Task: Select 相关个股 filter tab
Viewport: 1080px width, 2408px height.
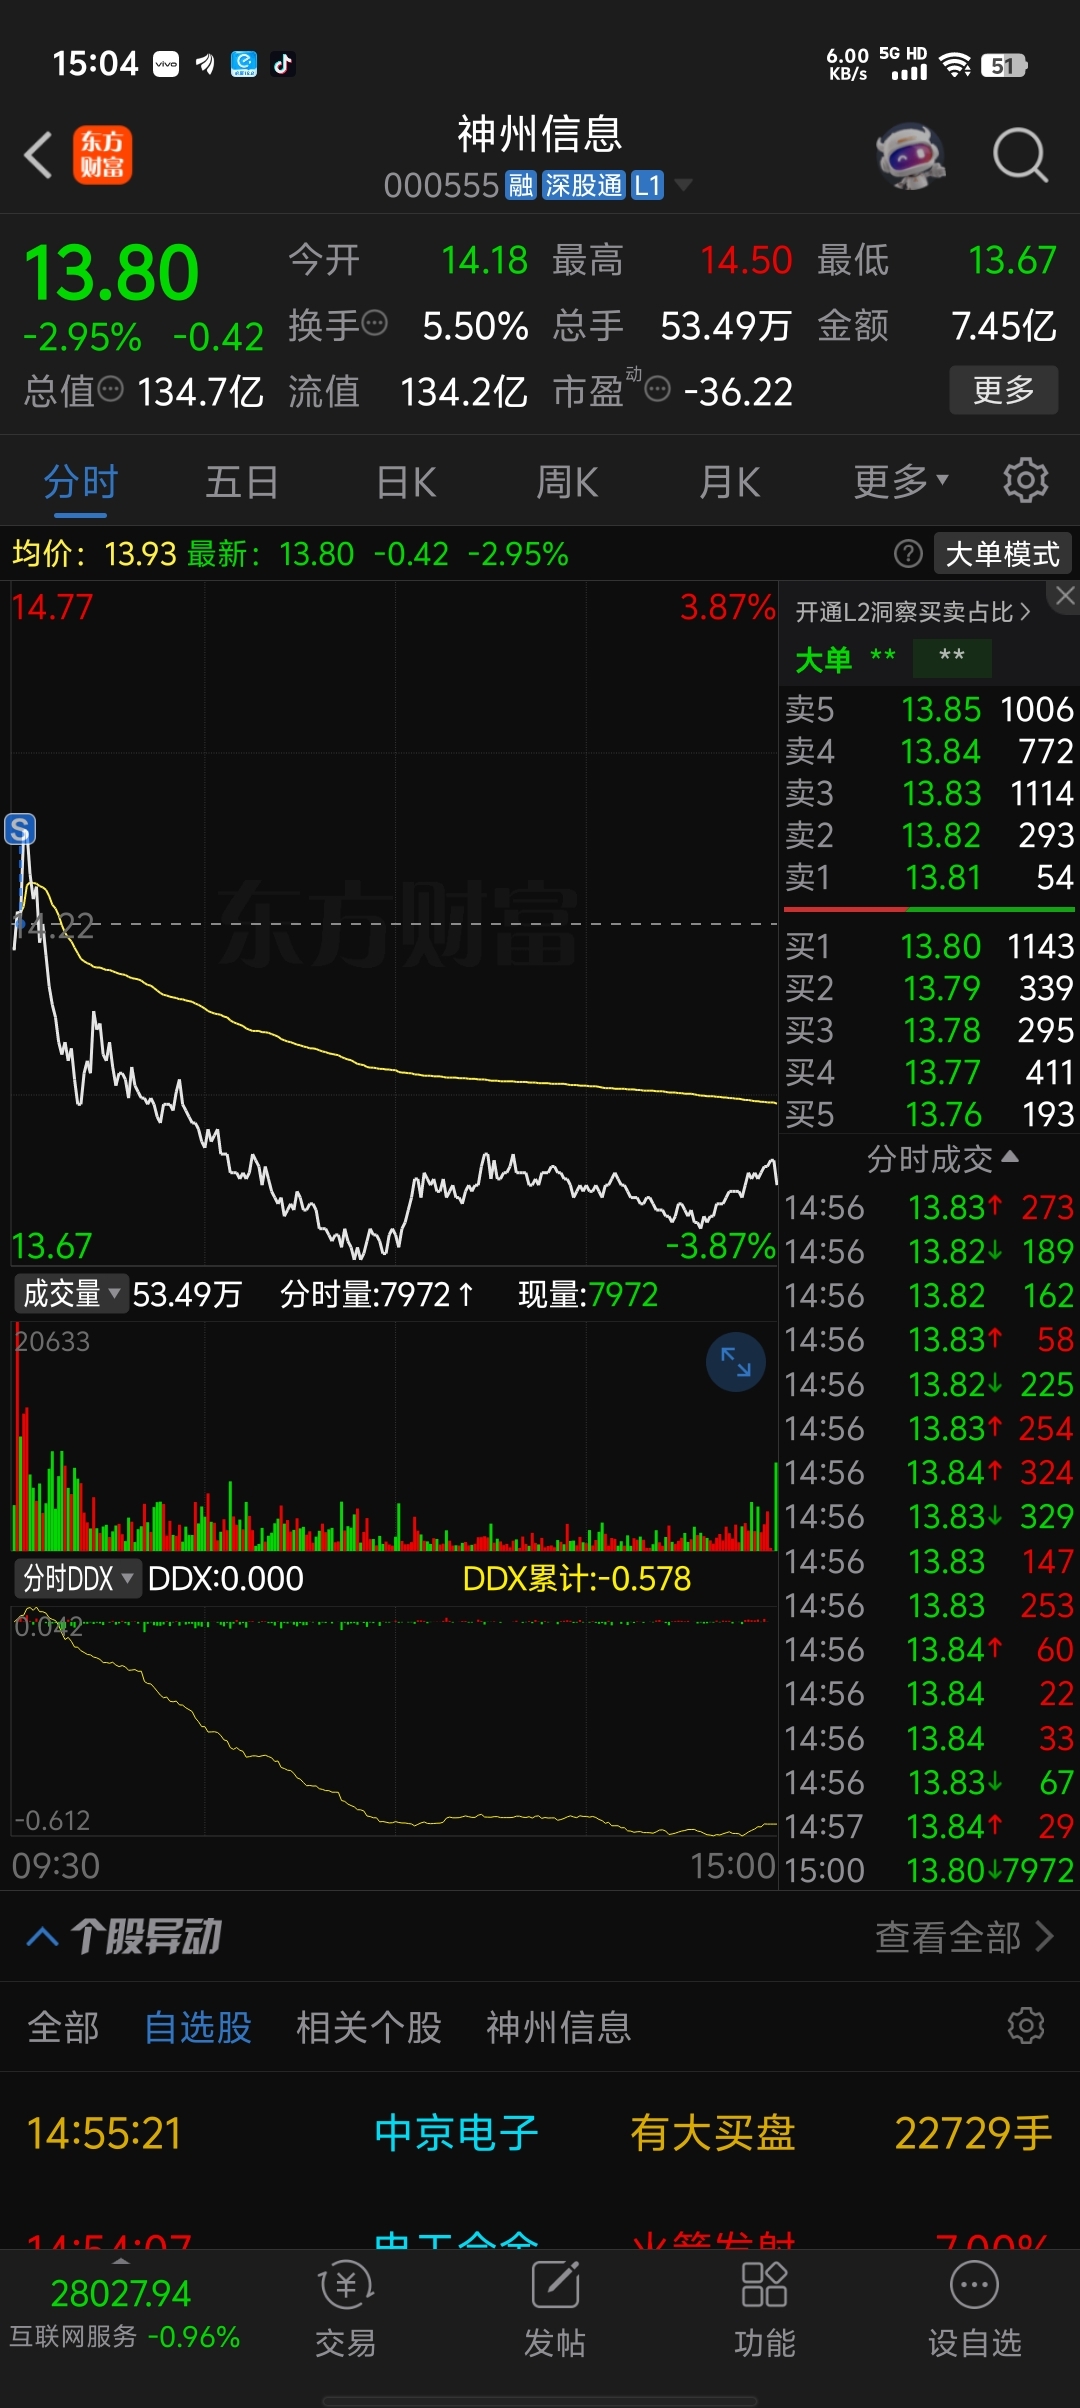Action: [x=369, y=2027]
